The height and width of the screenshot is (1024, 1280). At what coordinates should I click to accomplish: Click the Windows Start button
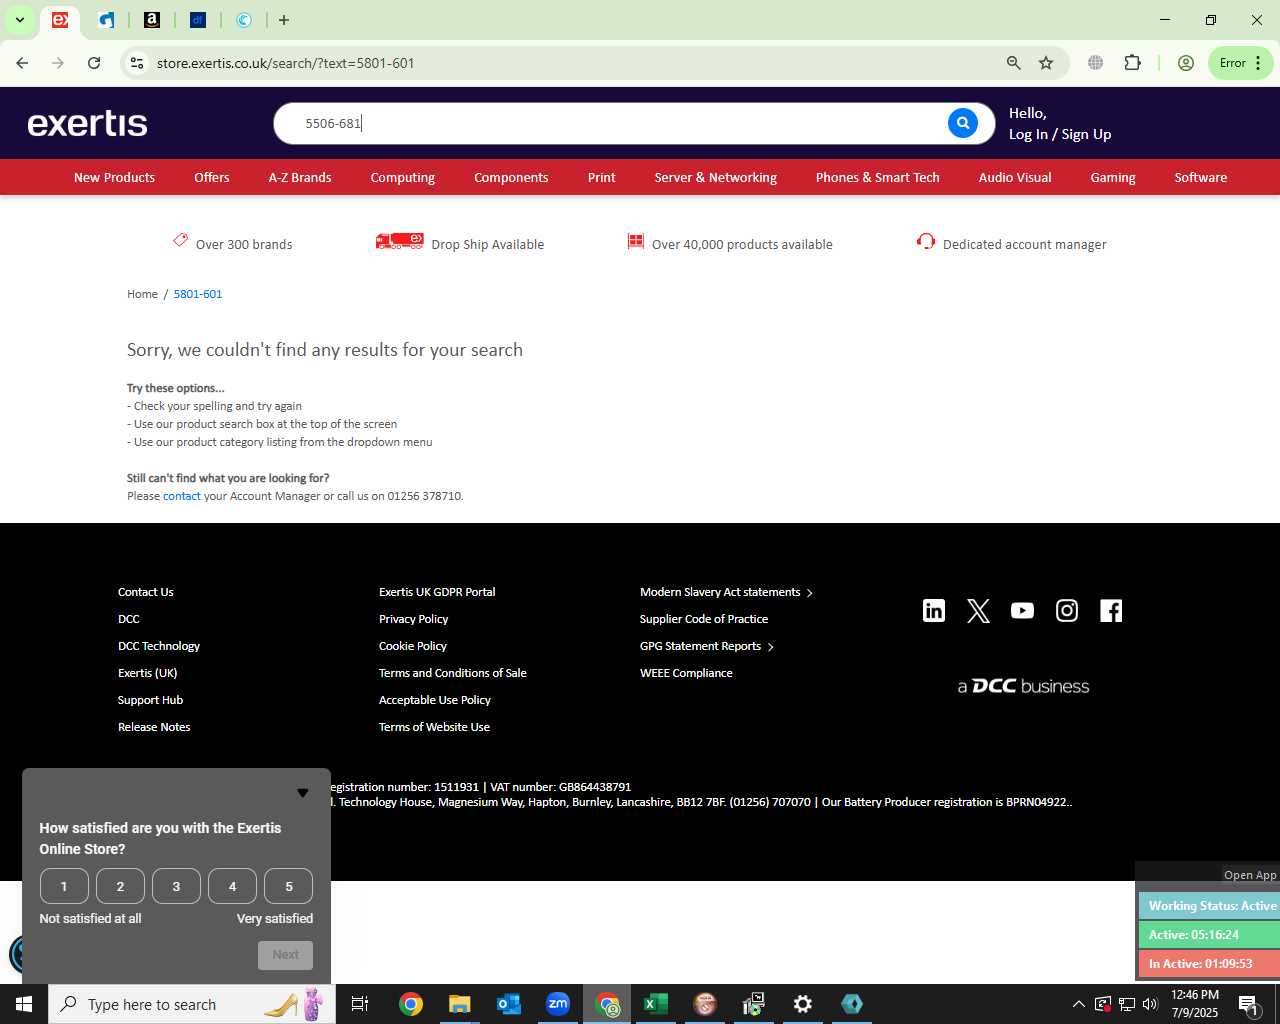tap(24, 1004)
